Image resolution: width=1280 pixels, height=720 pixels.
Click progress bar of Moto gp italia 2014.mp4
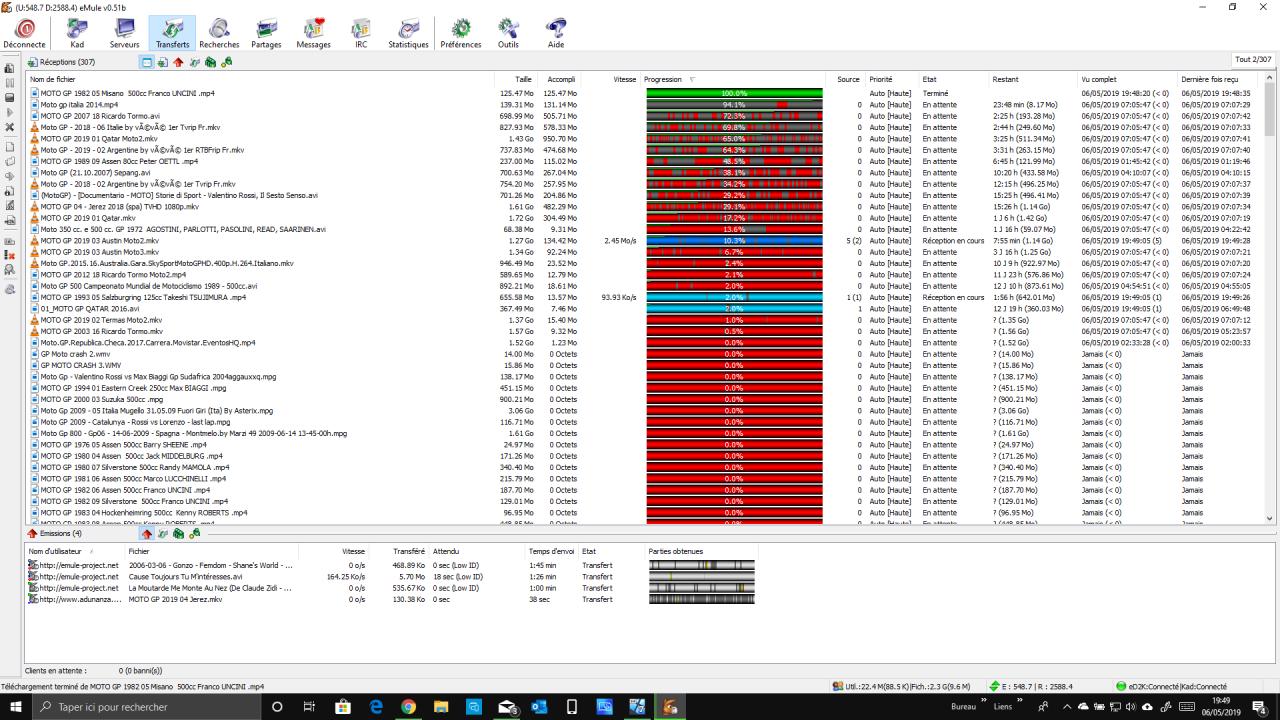tap(734, 104)
